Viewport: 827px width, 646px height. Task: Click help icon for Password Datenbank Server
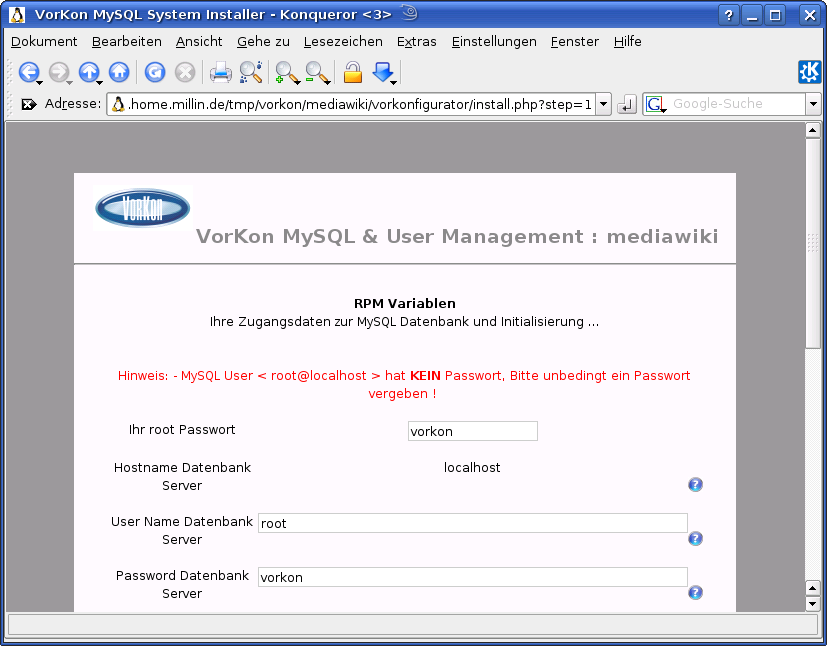[x=695, y=592]
